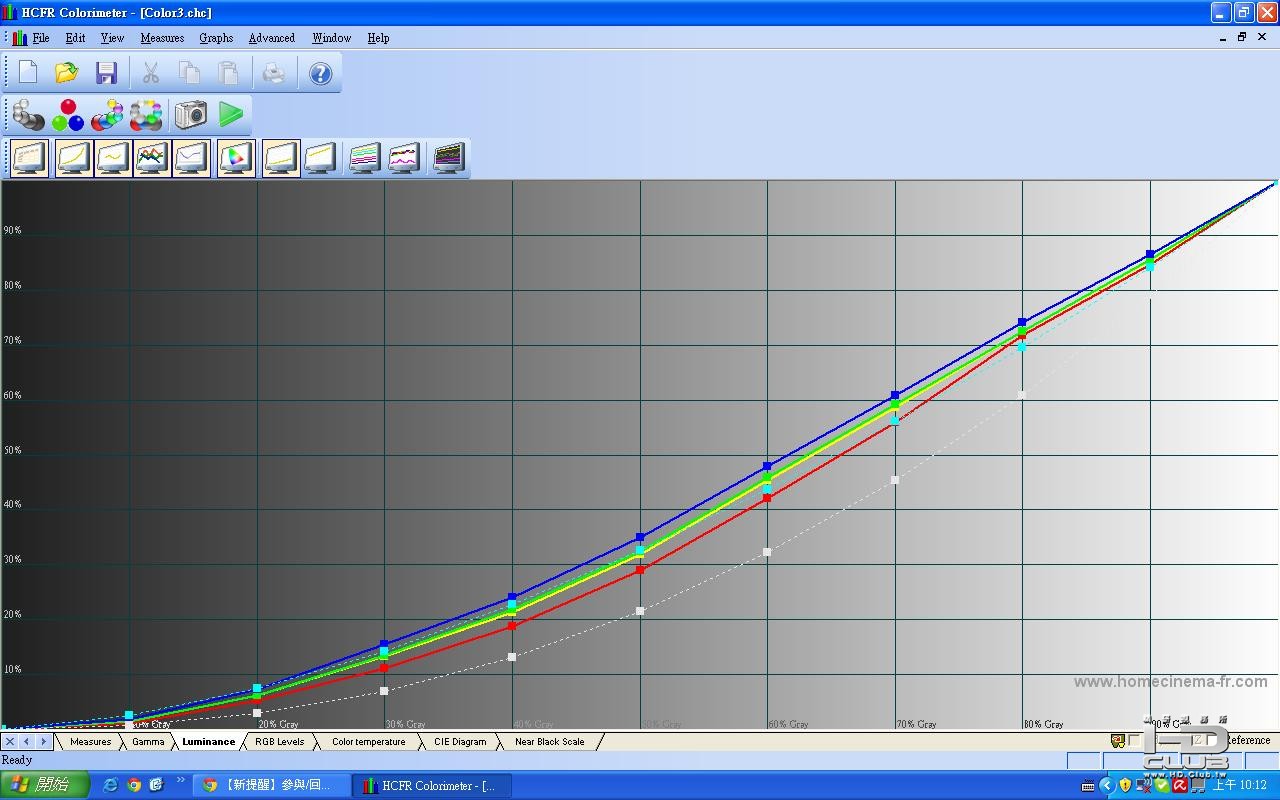The width and height of the screenshot is (1280, 800).
Task: Toggle the RGB levels view toolbar button
Action: [x=151, y=158]
